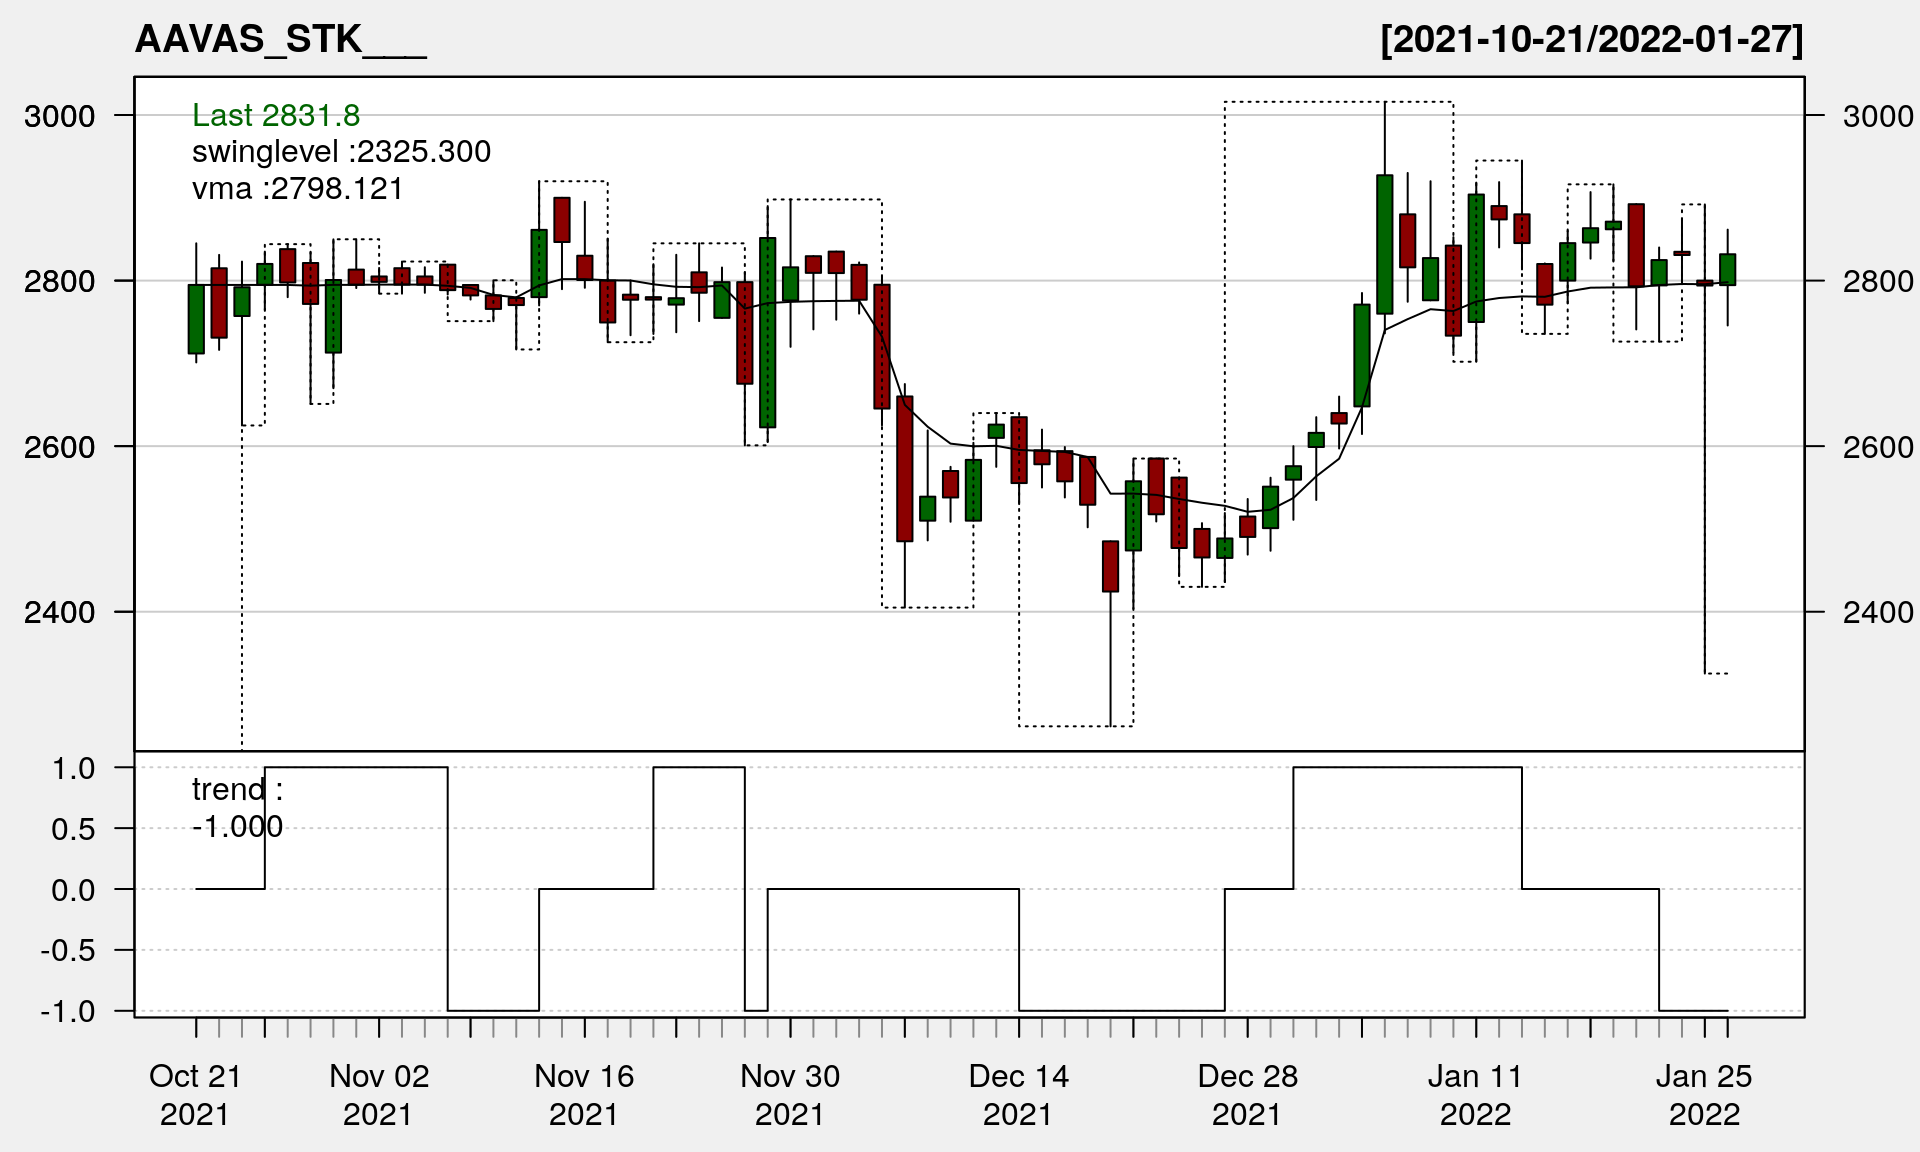Screen dimensions: 1920x1152
Task: Click the 3000 label on left price axis
Action: (x=59, y=116)
